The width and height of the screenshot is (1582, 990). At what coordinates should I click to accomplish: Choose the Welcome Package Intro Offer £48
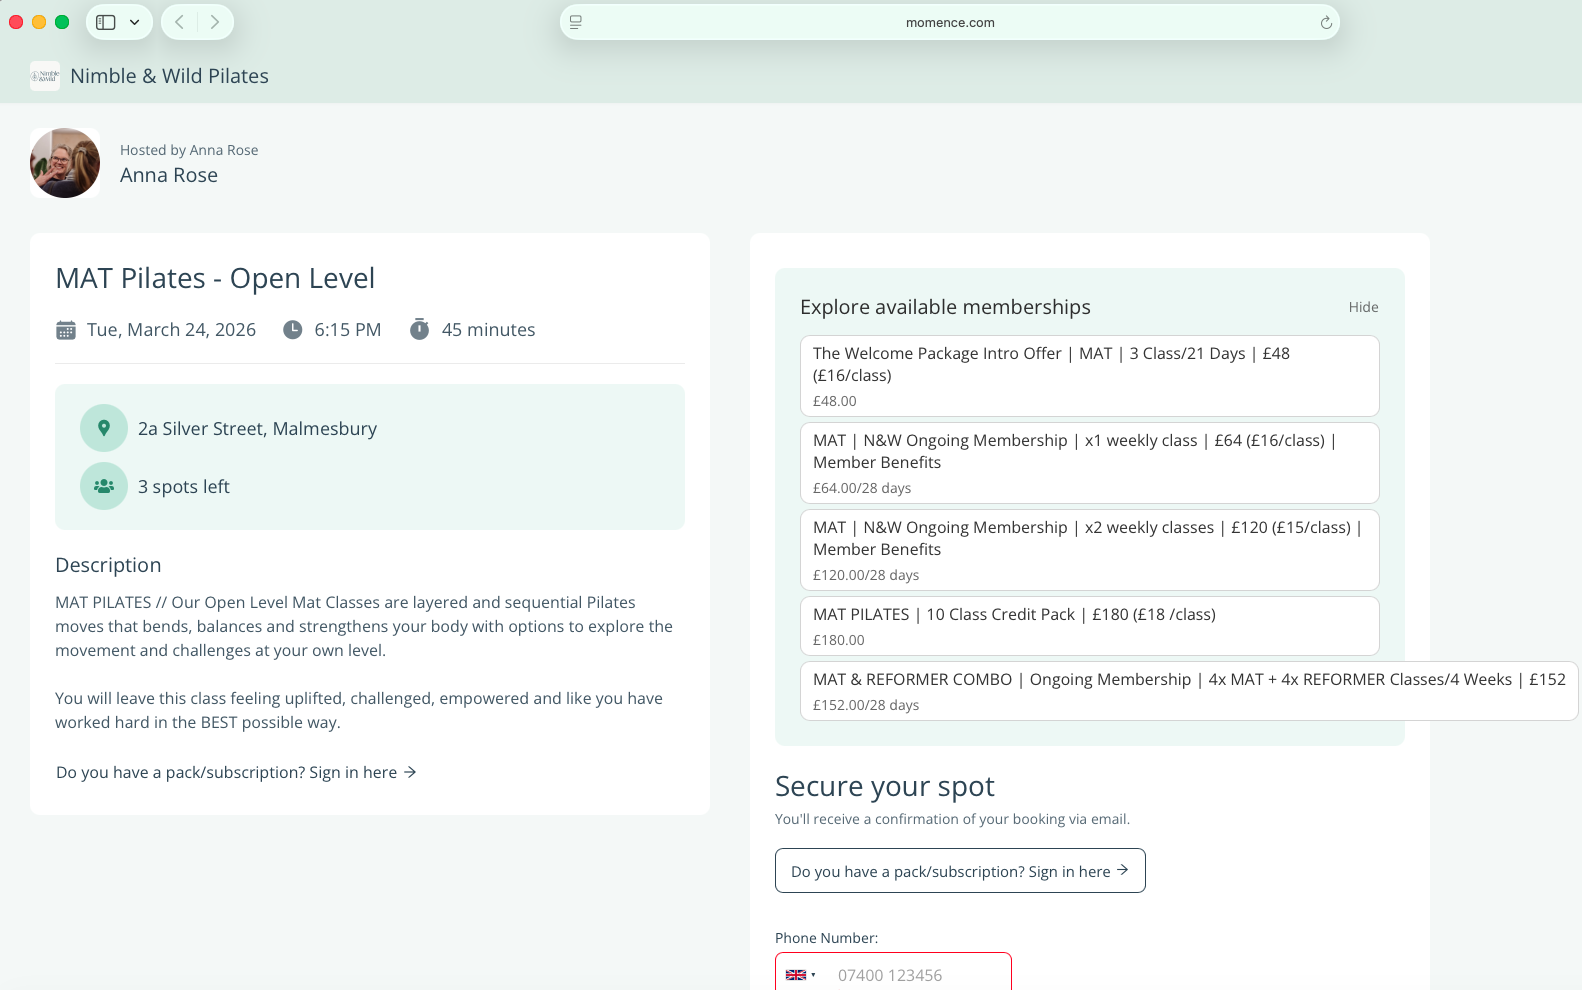pyautogui.click(x=1089, y=376)
